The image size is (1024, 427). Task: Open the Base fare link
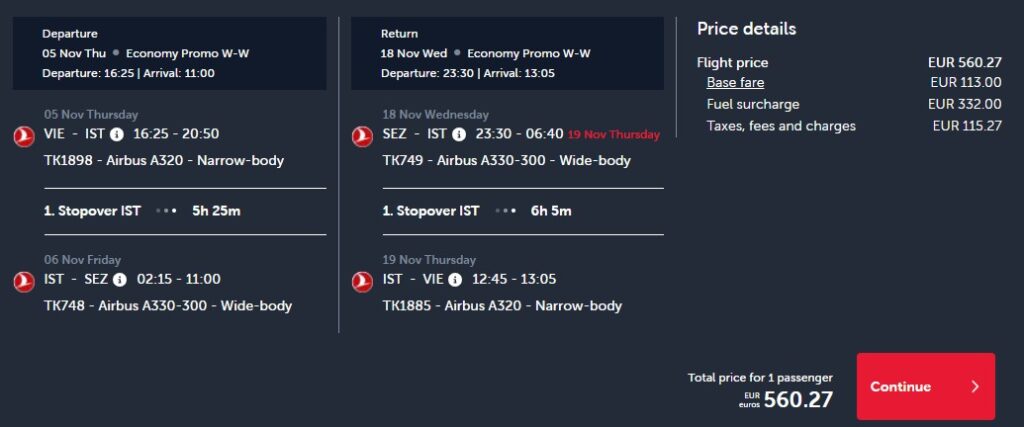click(735, 83)
